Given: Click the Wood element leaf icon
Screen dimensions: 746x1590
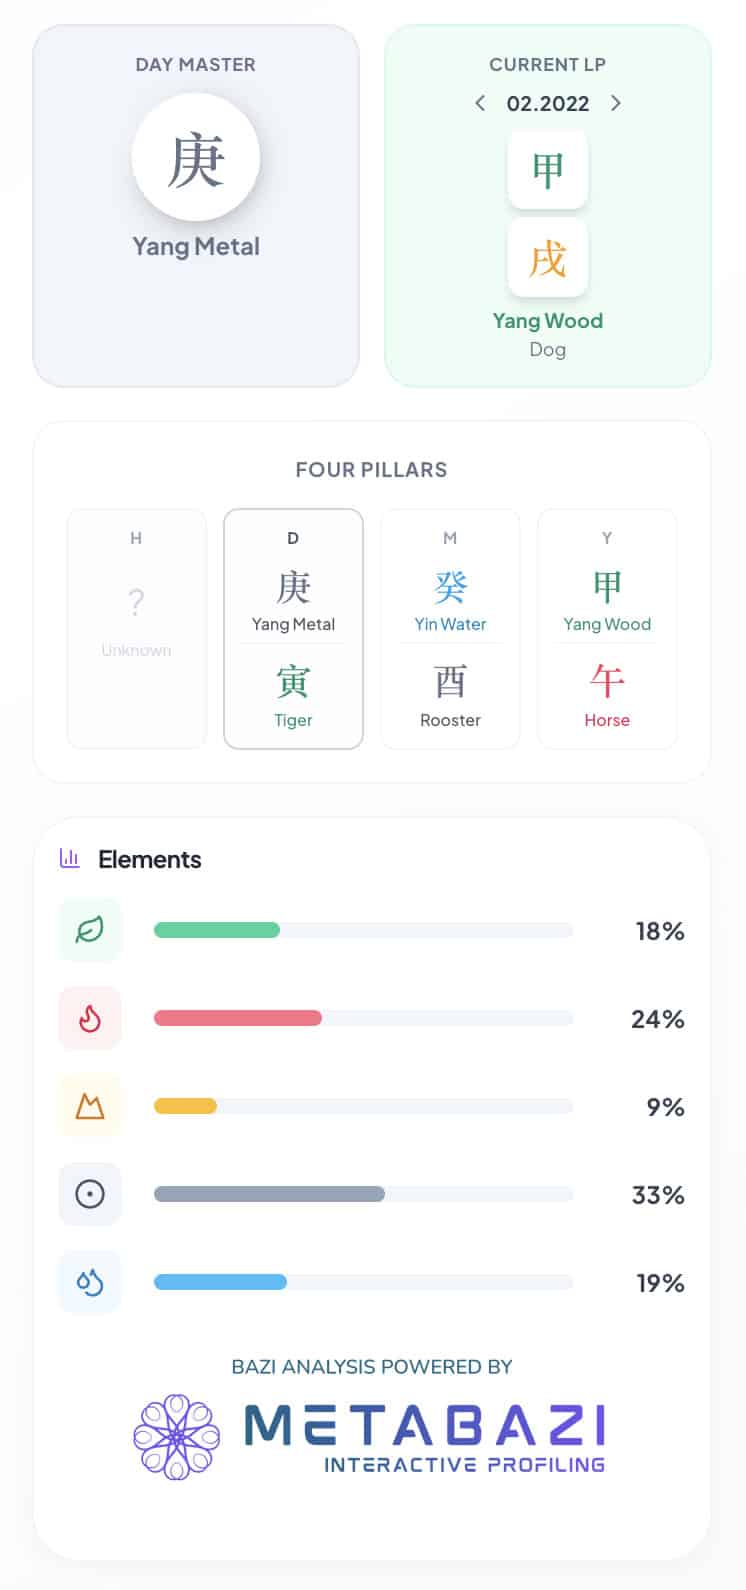Looking at the screenshot, I should [90, 930].
